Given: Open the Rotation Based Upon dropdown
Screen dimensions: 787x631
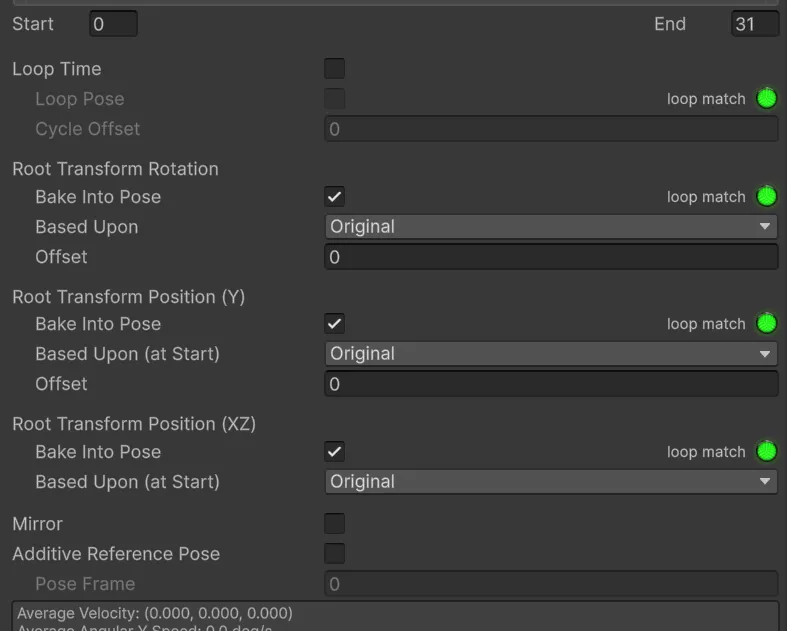Looking at the screenshot, I should (x=551, y=226).
